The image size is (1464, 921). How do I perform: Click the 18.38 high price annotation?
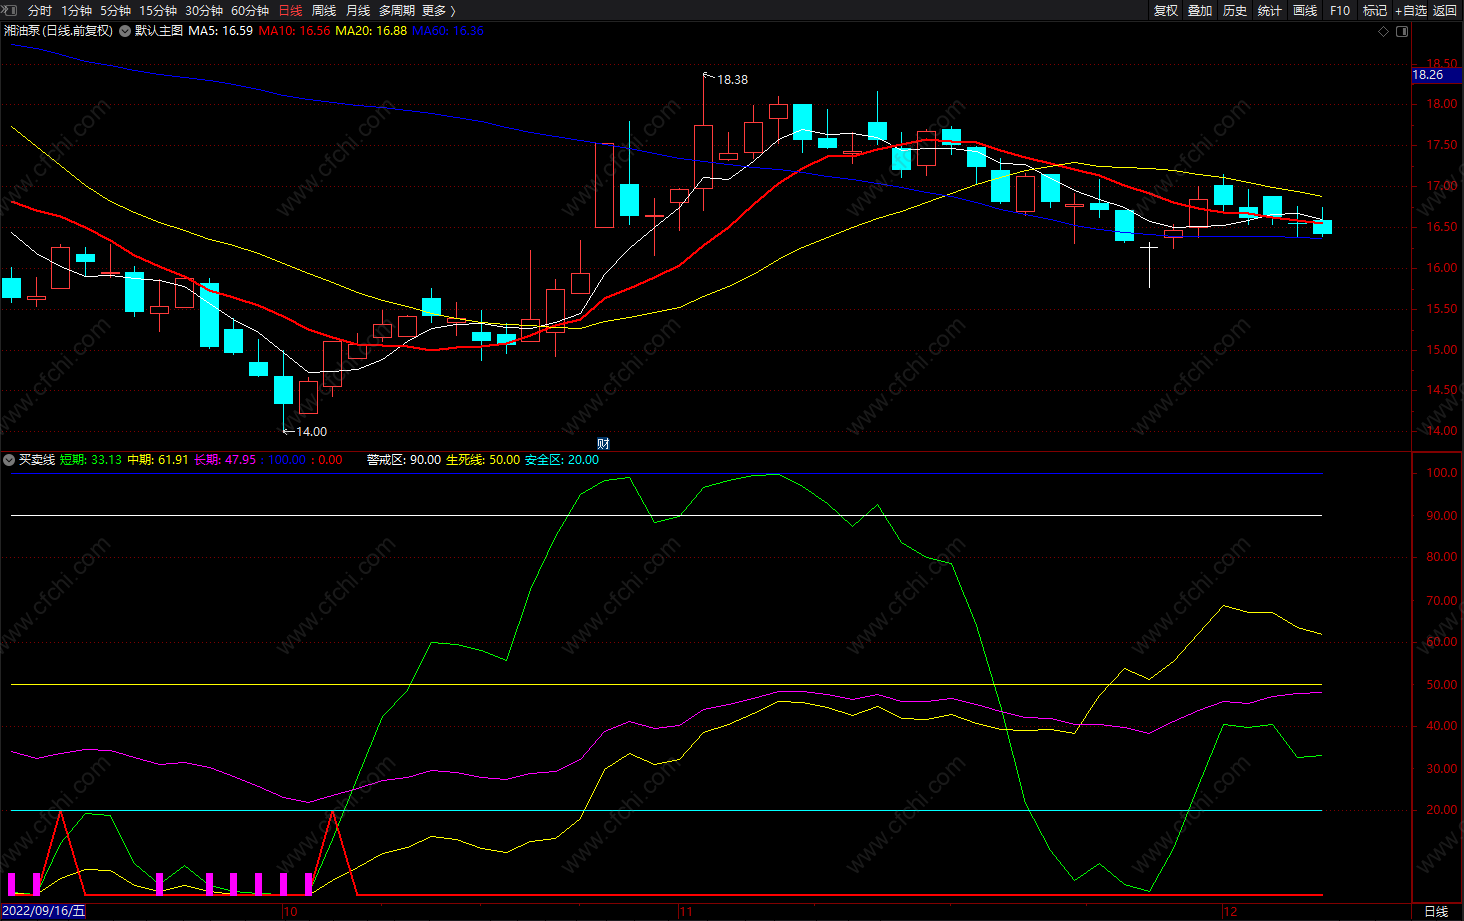[732, 80]
